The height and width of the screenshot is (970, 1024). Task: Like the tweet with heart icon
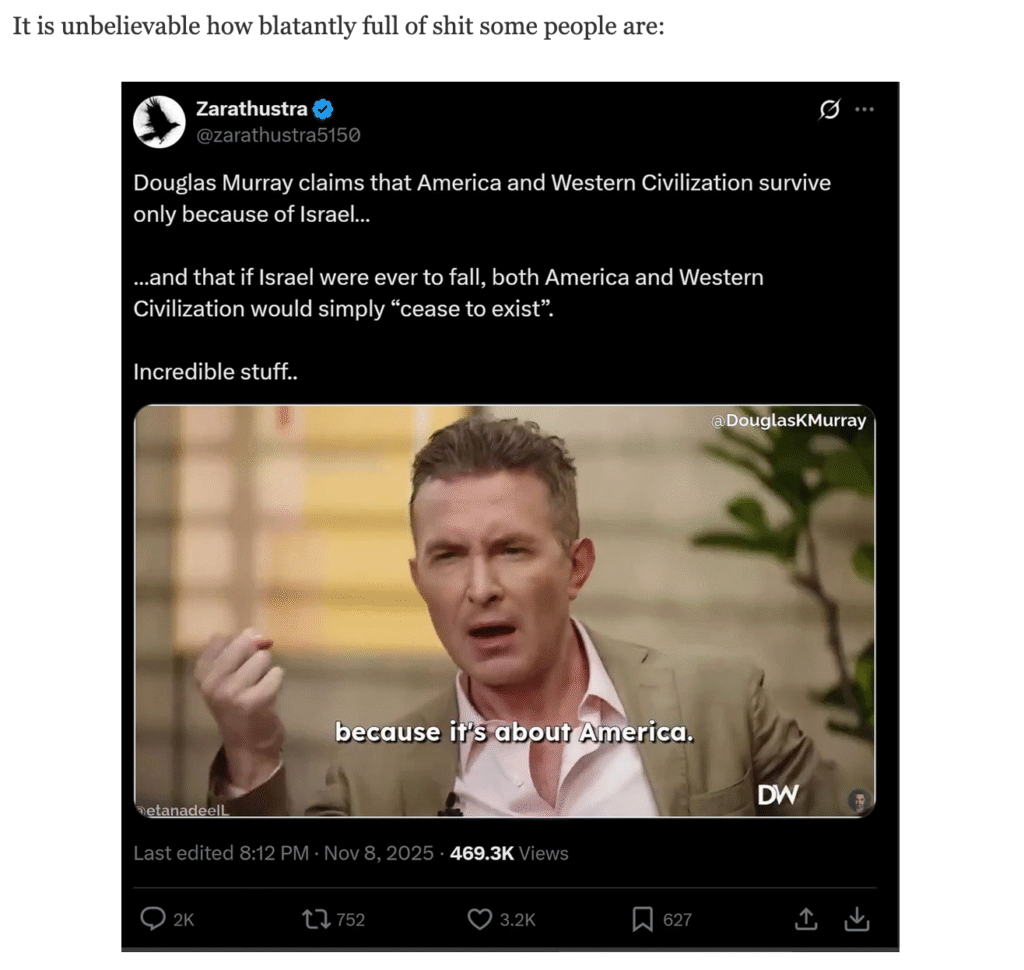click(x=480, y=920)
